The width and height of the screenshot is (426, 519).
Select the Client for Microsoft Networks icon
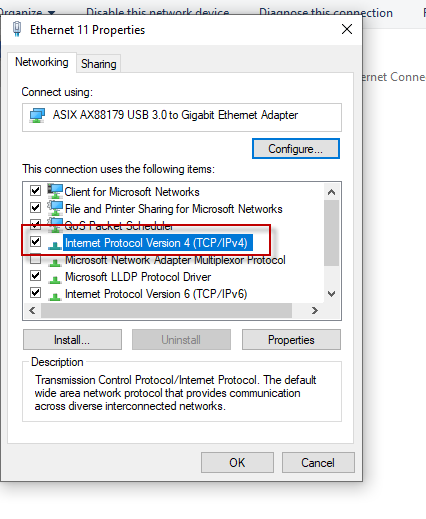click(55, 191)
